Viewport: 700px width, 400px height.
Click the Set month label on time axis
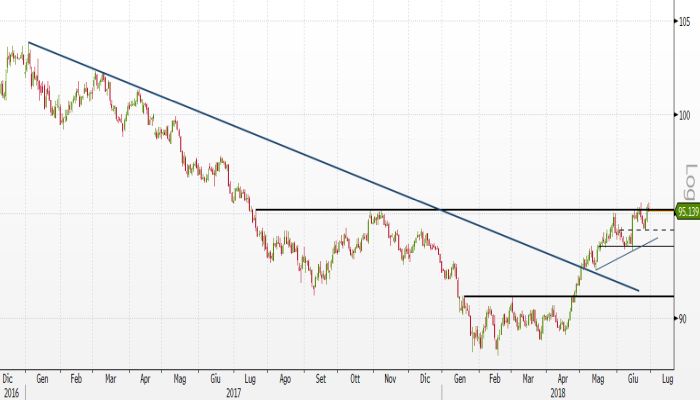(320, 379)
